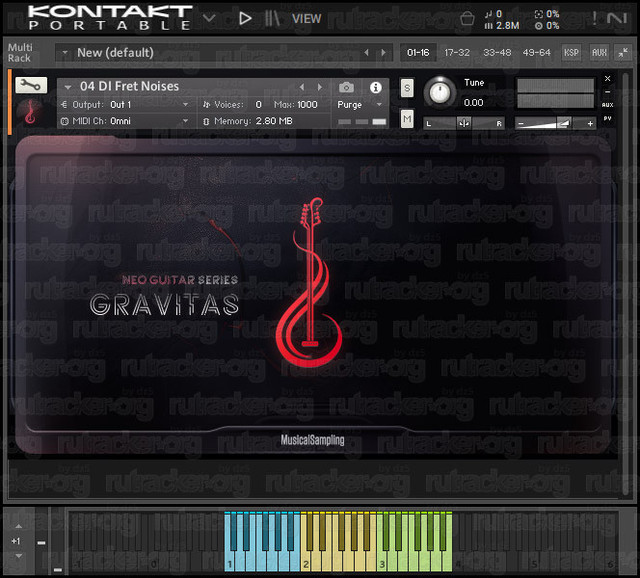640x578 pixels.
Task: Go to previous multi preset arrow
Action: point(366,53)
